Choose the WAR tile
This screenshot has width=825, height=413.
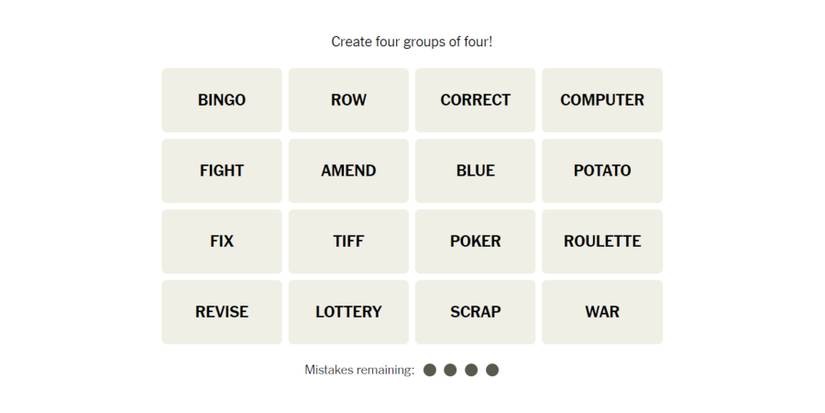(x=602, y=312)
